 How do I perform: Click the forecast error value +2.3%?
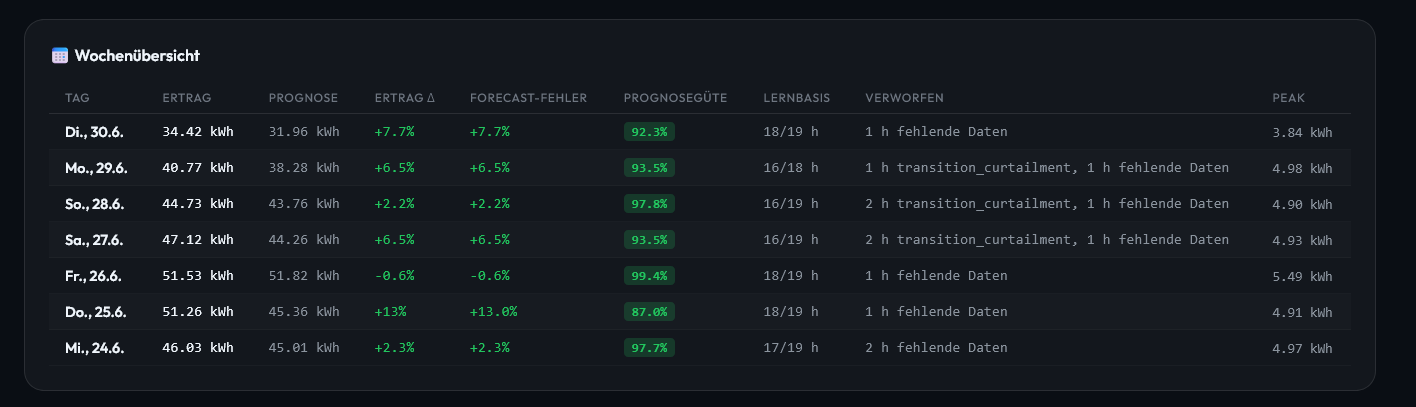490,348
